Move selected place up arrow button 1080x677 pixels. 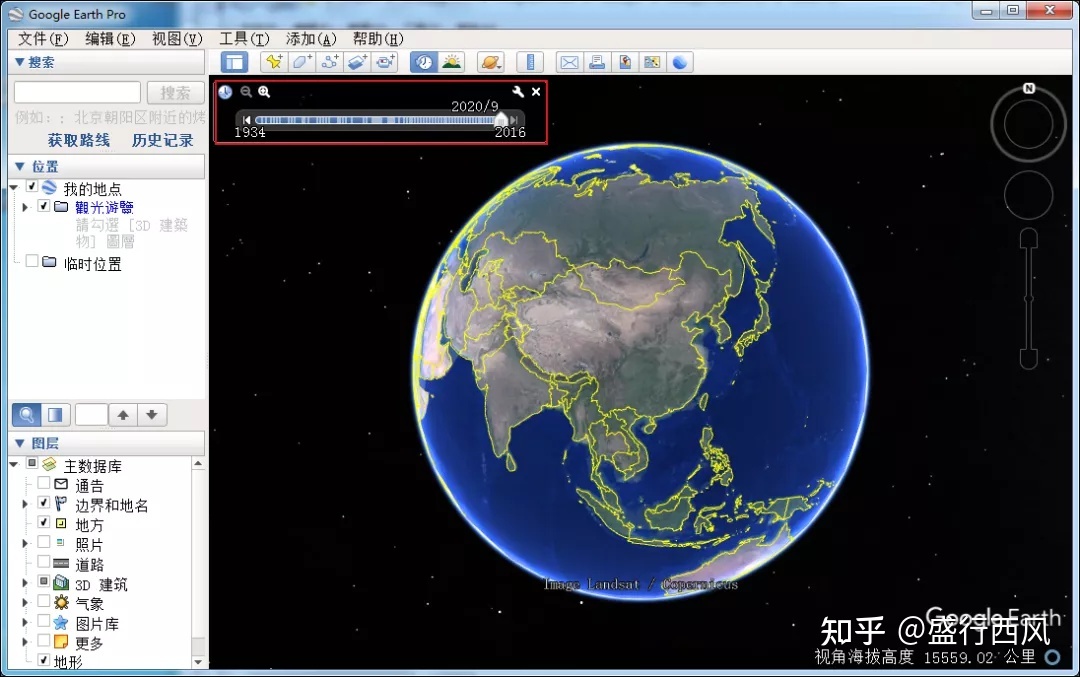tap(123, 415)
